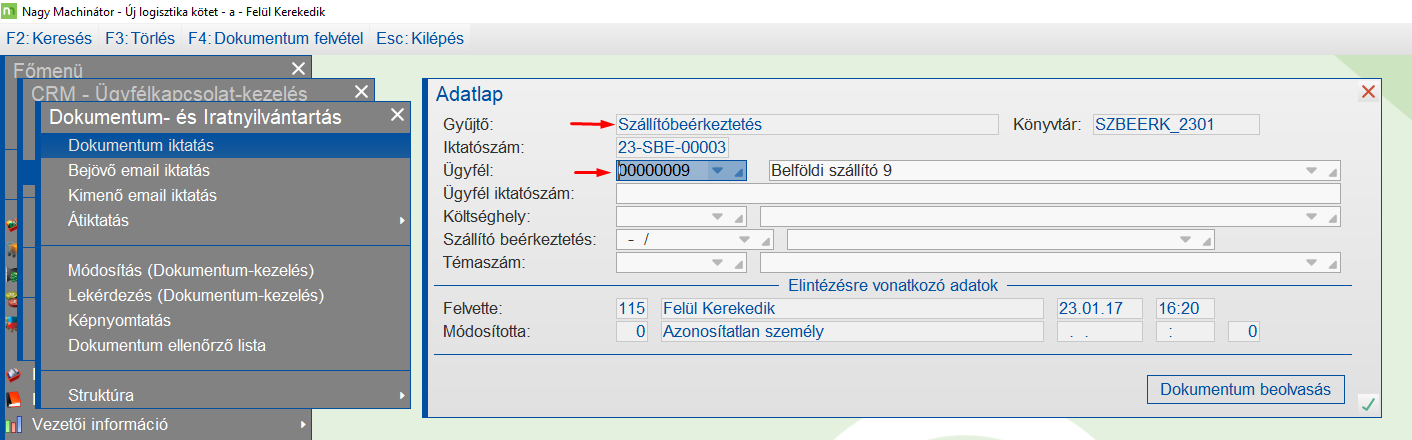This screenshot has height=440, width=1412.
Task: Click the Dokumentum beolvasás button
Action: coord(1245,389)
